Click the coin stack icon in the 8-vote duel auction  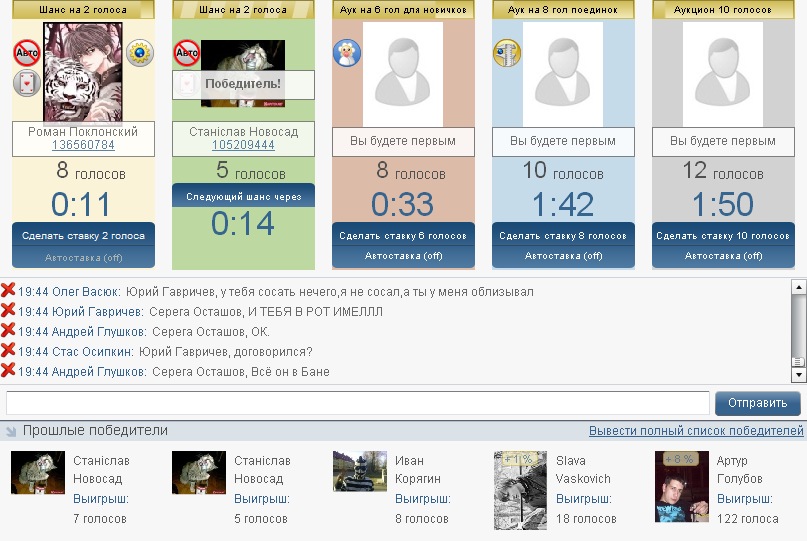point(507,53)
